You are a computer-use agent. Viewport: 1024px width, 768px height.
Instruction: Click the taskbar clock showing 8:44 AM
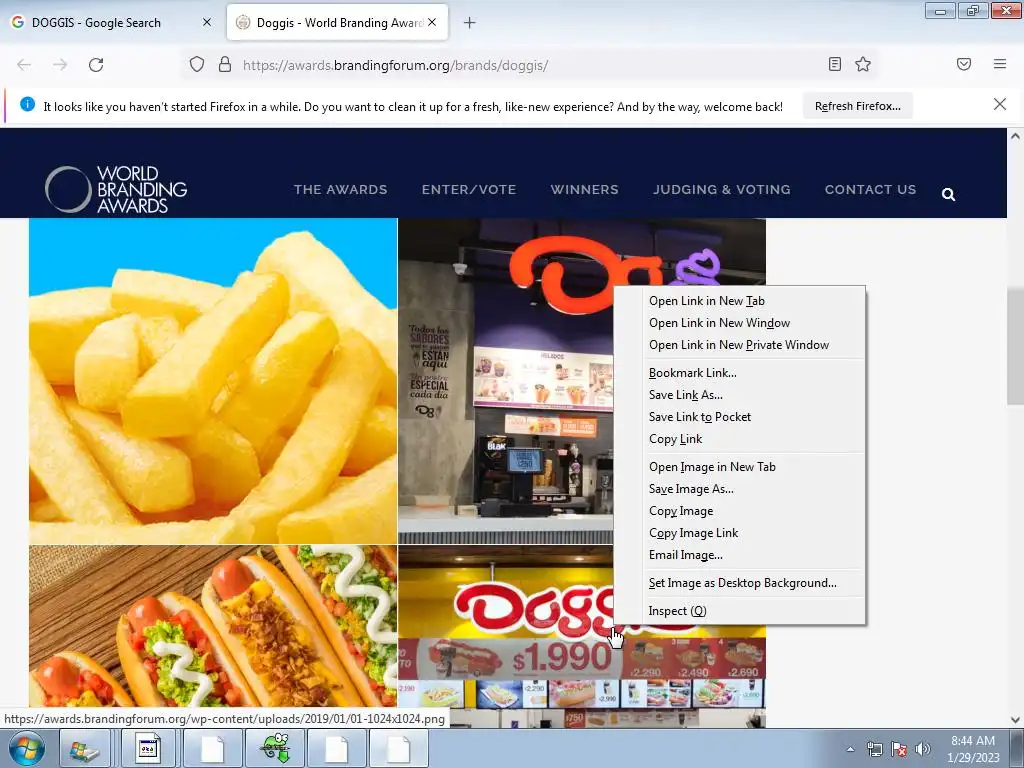(x=973, y=749)
